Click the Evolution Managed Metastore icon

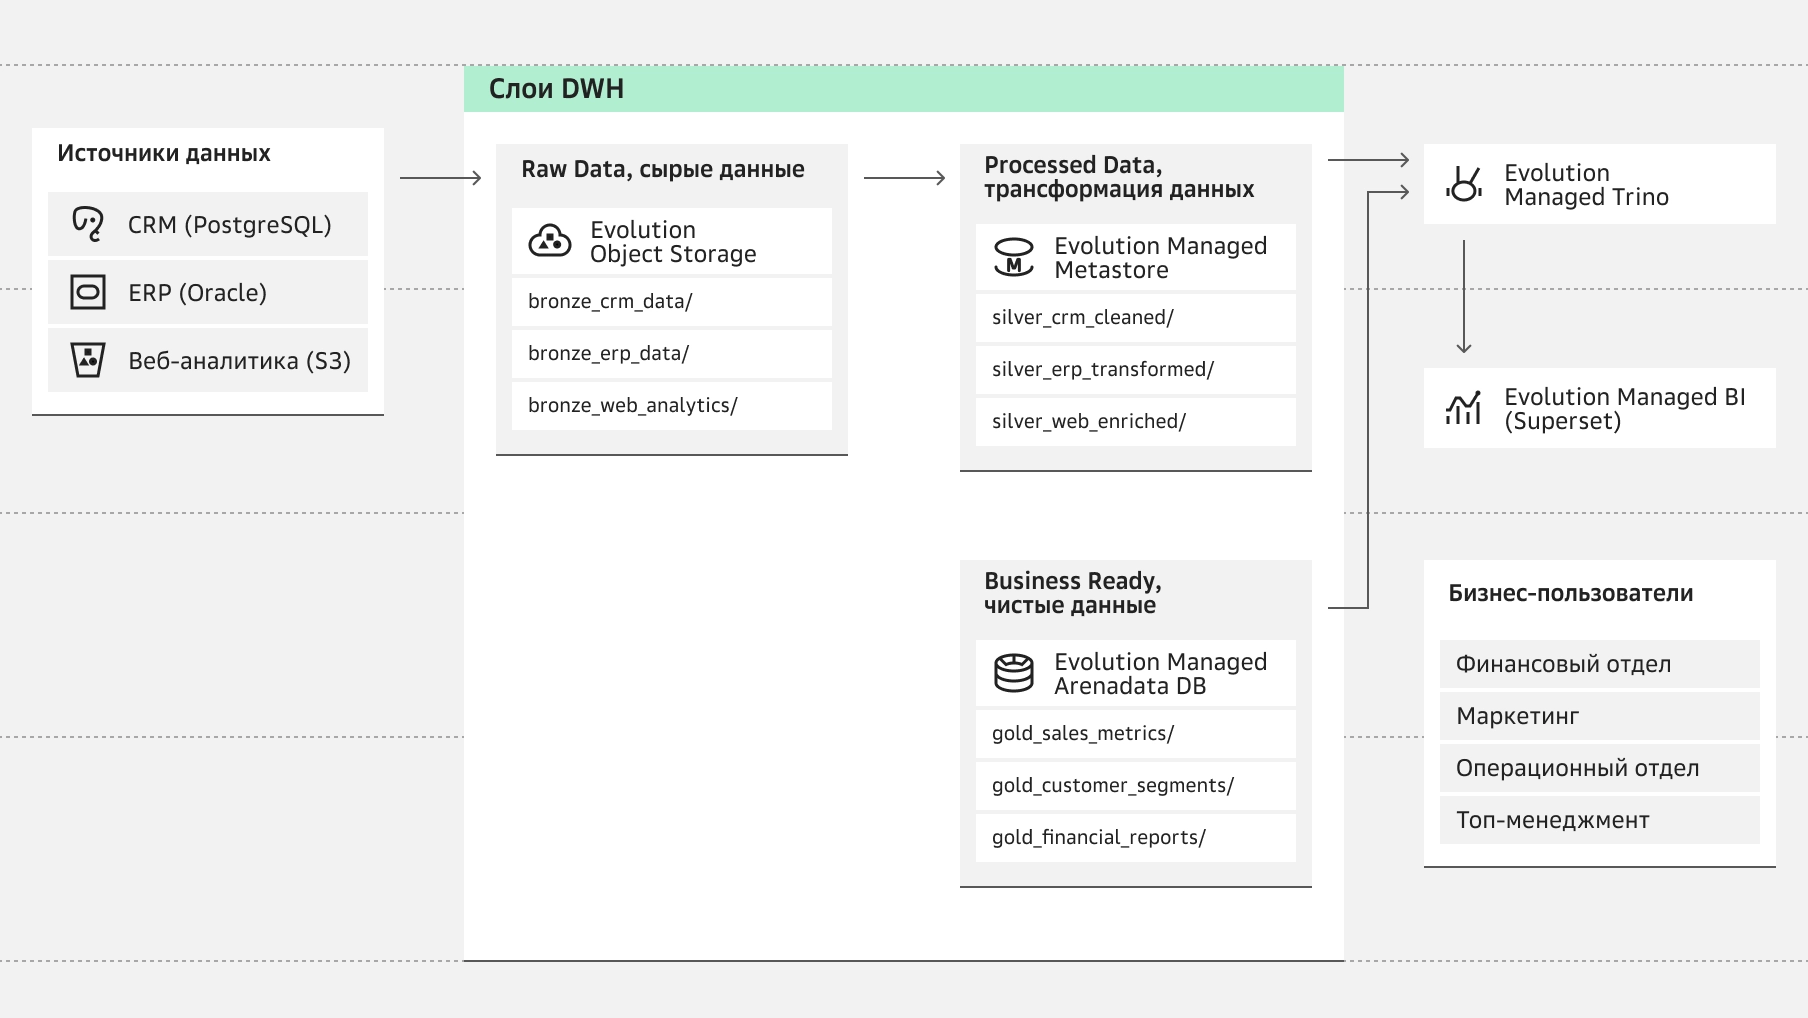(1013, 257)
